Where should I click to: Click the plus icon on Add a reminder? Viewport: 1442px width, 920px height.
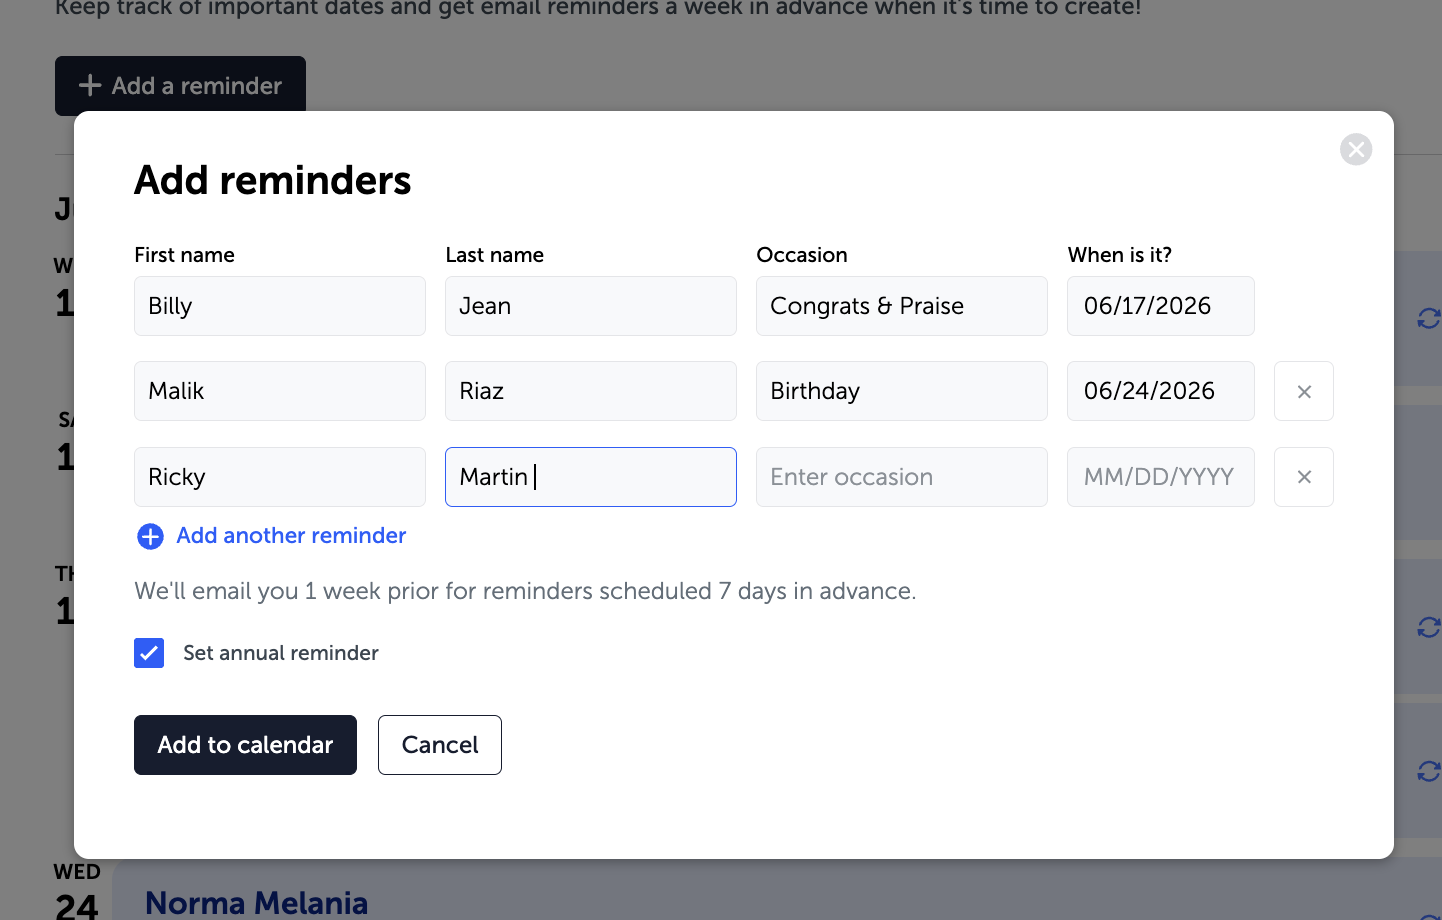click(x=90, y=86)
